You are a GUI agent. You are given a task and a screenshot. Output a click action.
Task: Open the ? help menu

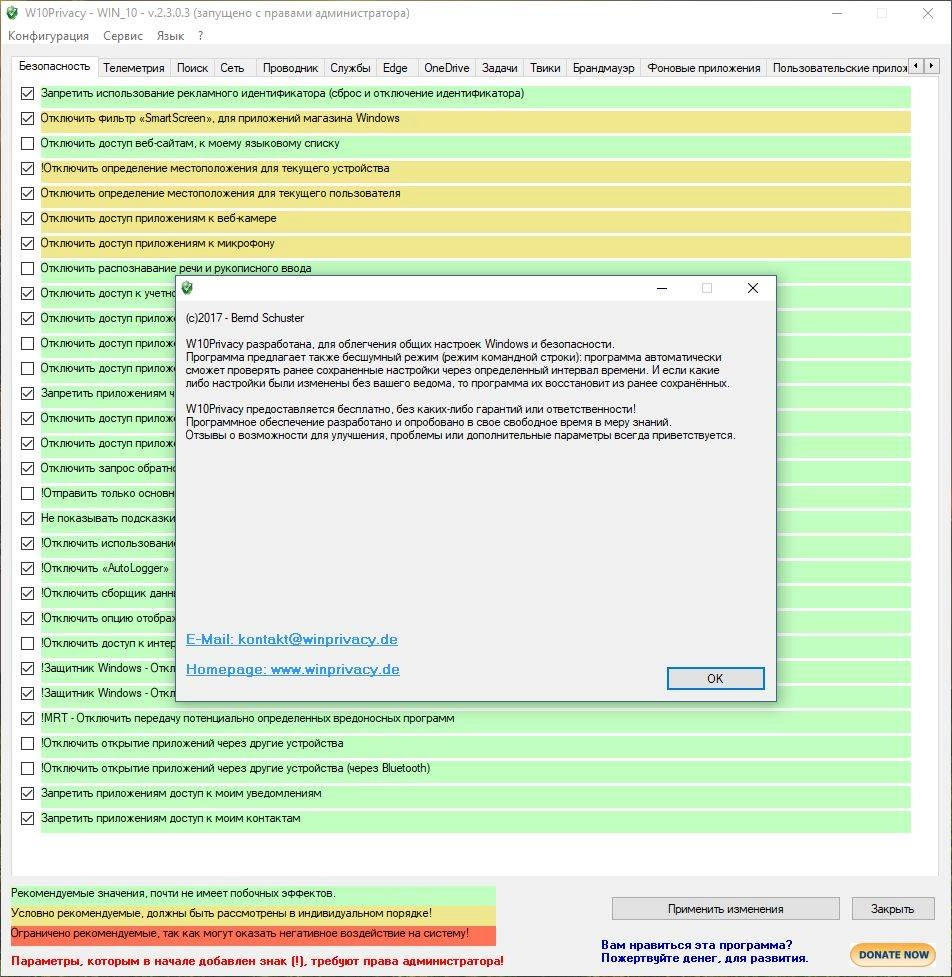(200, 36)
